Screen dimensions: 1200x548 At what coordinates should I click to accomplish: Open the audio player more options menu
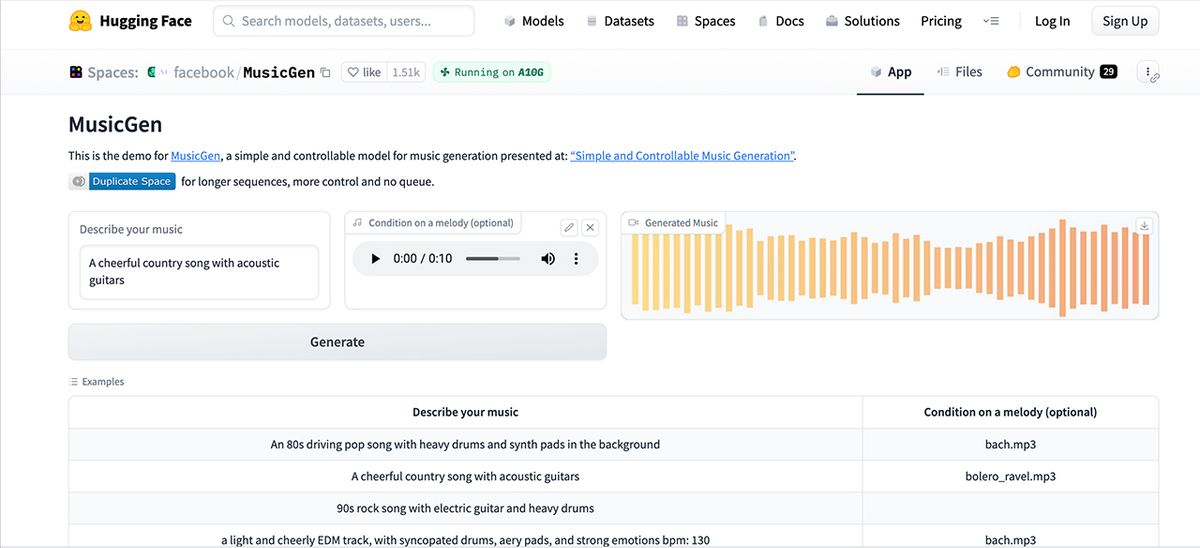point(576,259)
